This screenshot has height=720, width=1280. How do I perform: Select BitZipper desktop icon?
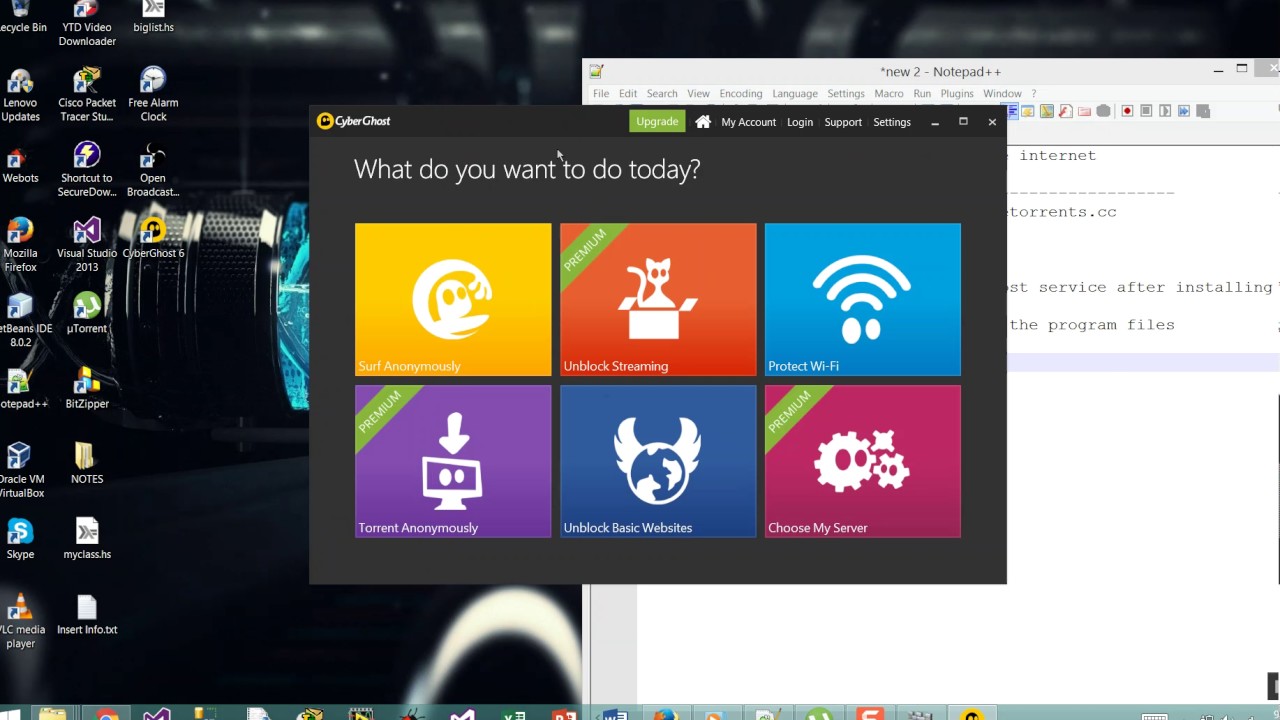click(87, 390)
